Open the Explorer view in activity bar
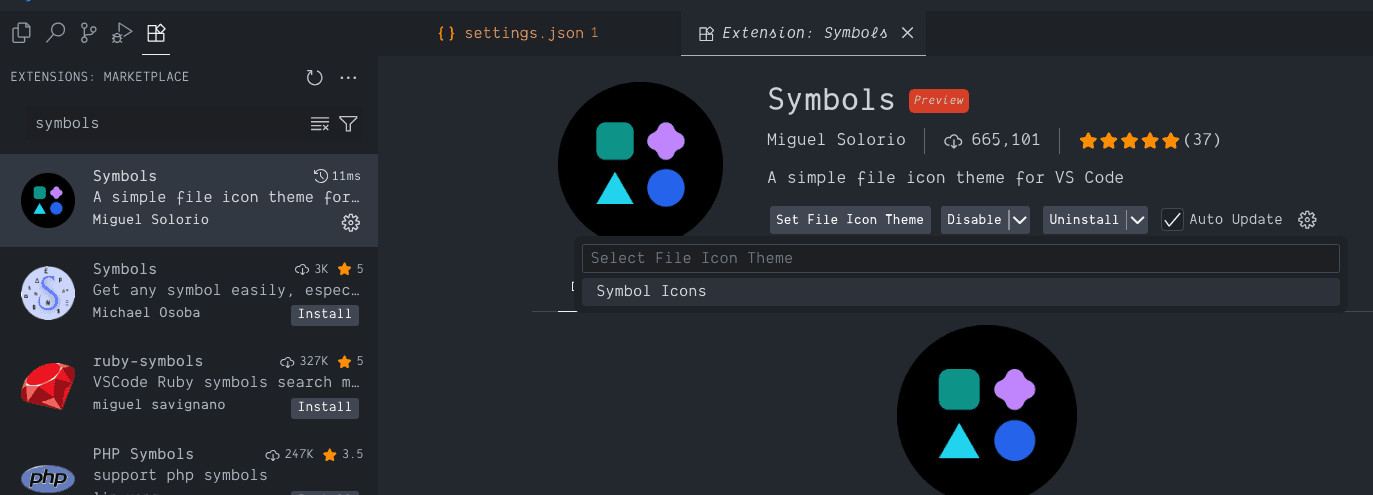Viewport: 1373px width, 495px height. (21, 33)
